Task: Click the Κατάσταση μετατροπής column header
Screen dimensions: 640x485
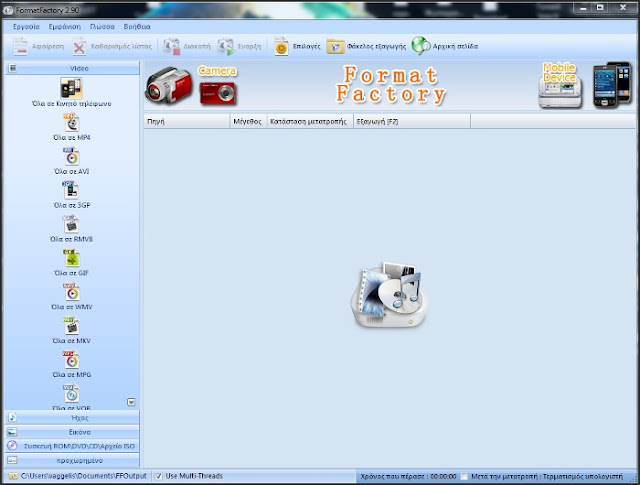Action: [x=310, y=121]
